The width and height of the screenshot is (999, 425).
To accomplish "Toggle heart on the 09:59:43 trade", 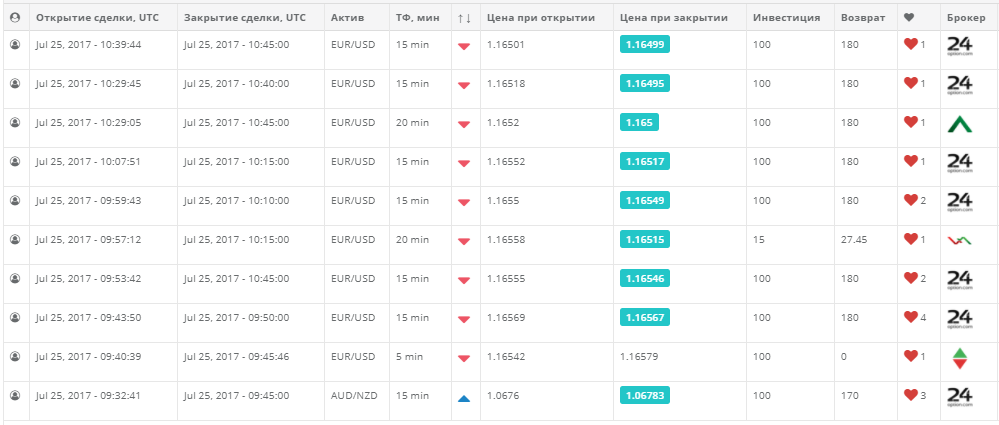I will point(910,199).
